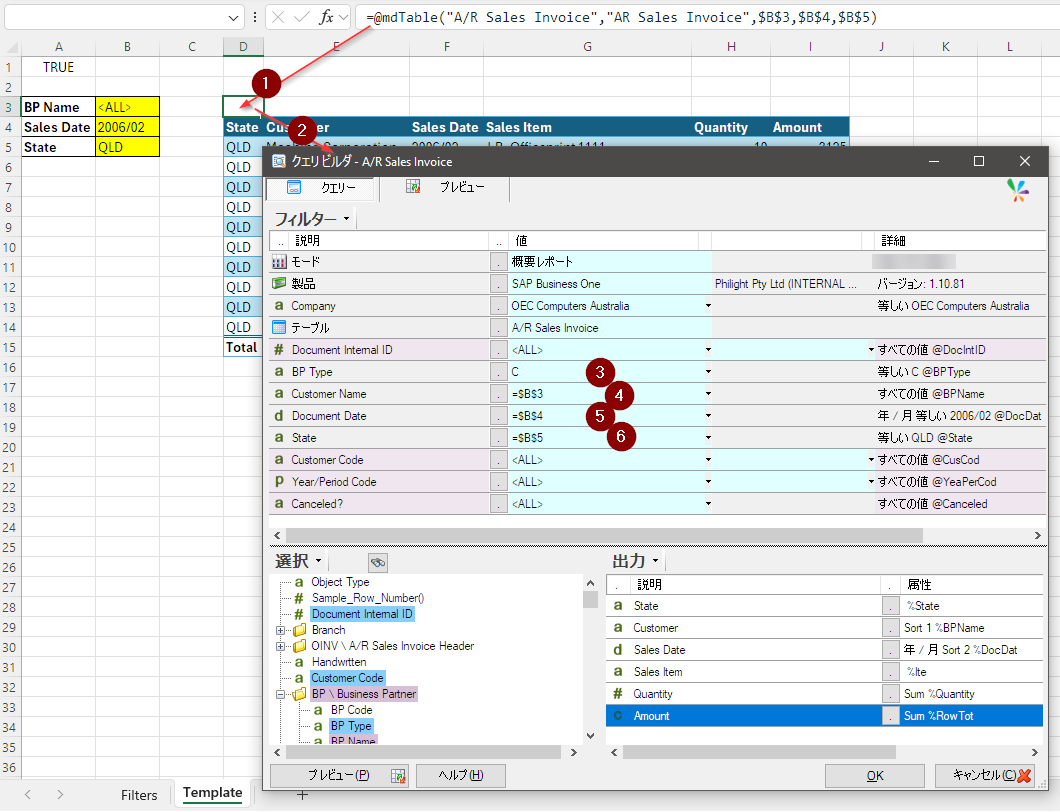1060x812 pixels.
Task: Open the Filters worksheet tab
Action: coord(139,795)
